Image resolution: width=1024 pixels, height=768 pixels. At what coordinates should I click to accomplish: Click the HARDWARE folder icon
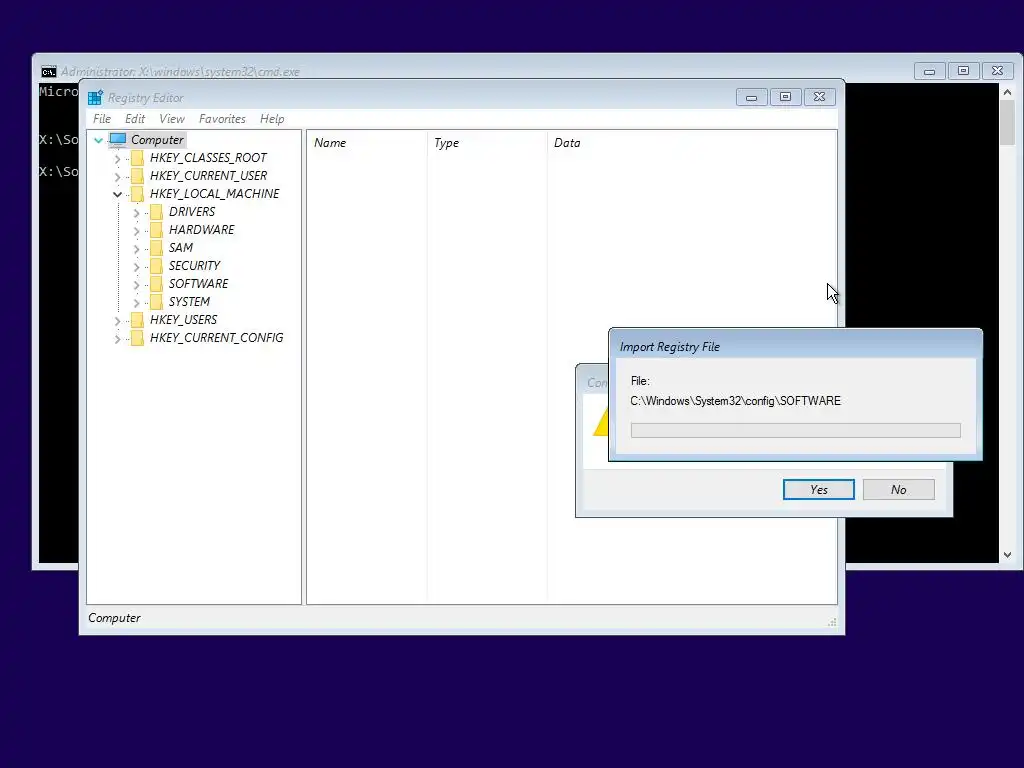point(156,230)
